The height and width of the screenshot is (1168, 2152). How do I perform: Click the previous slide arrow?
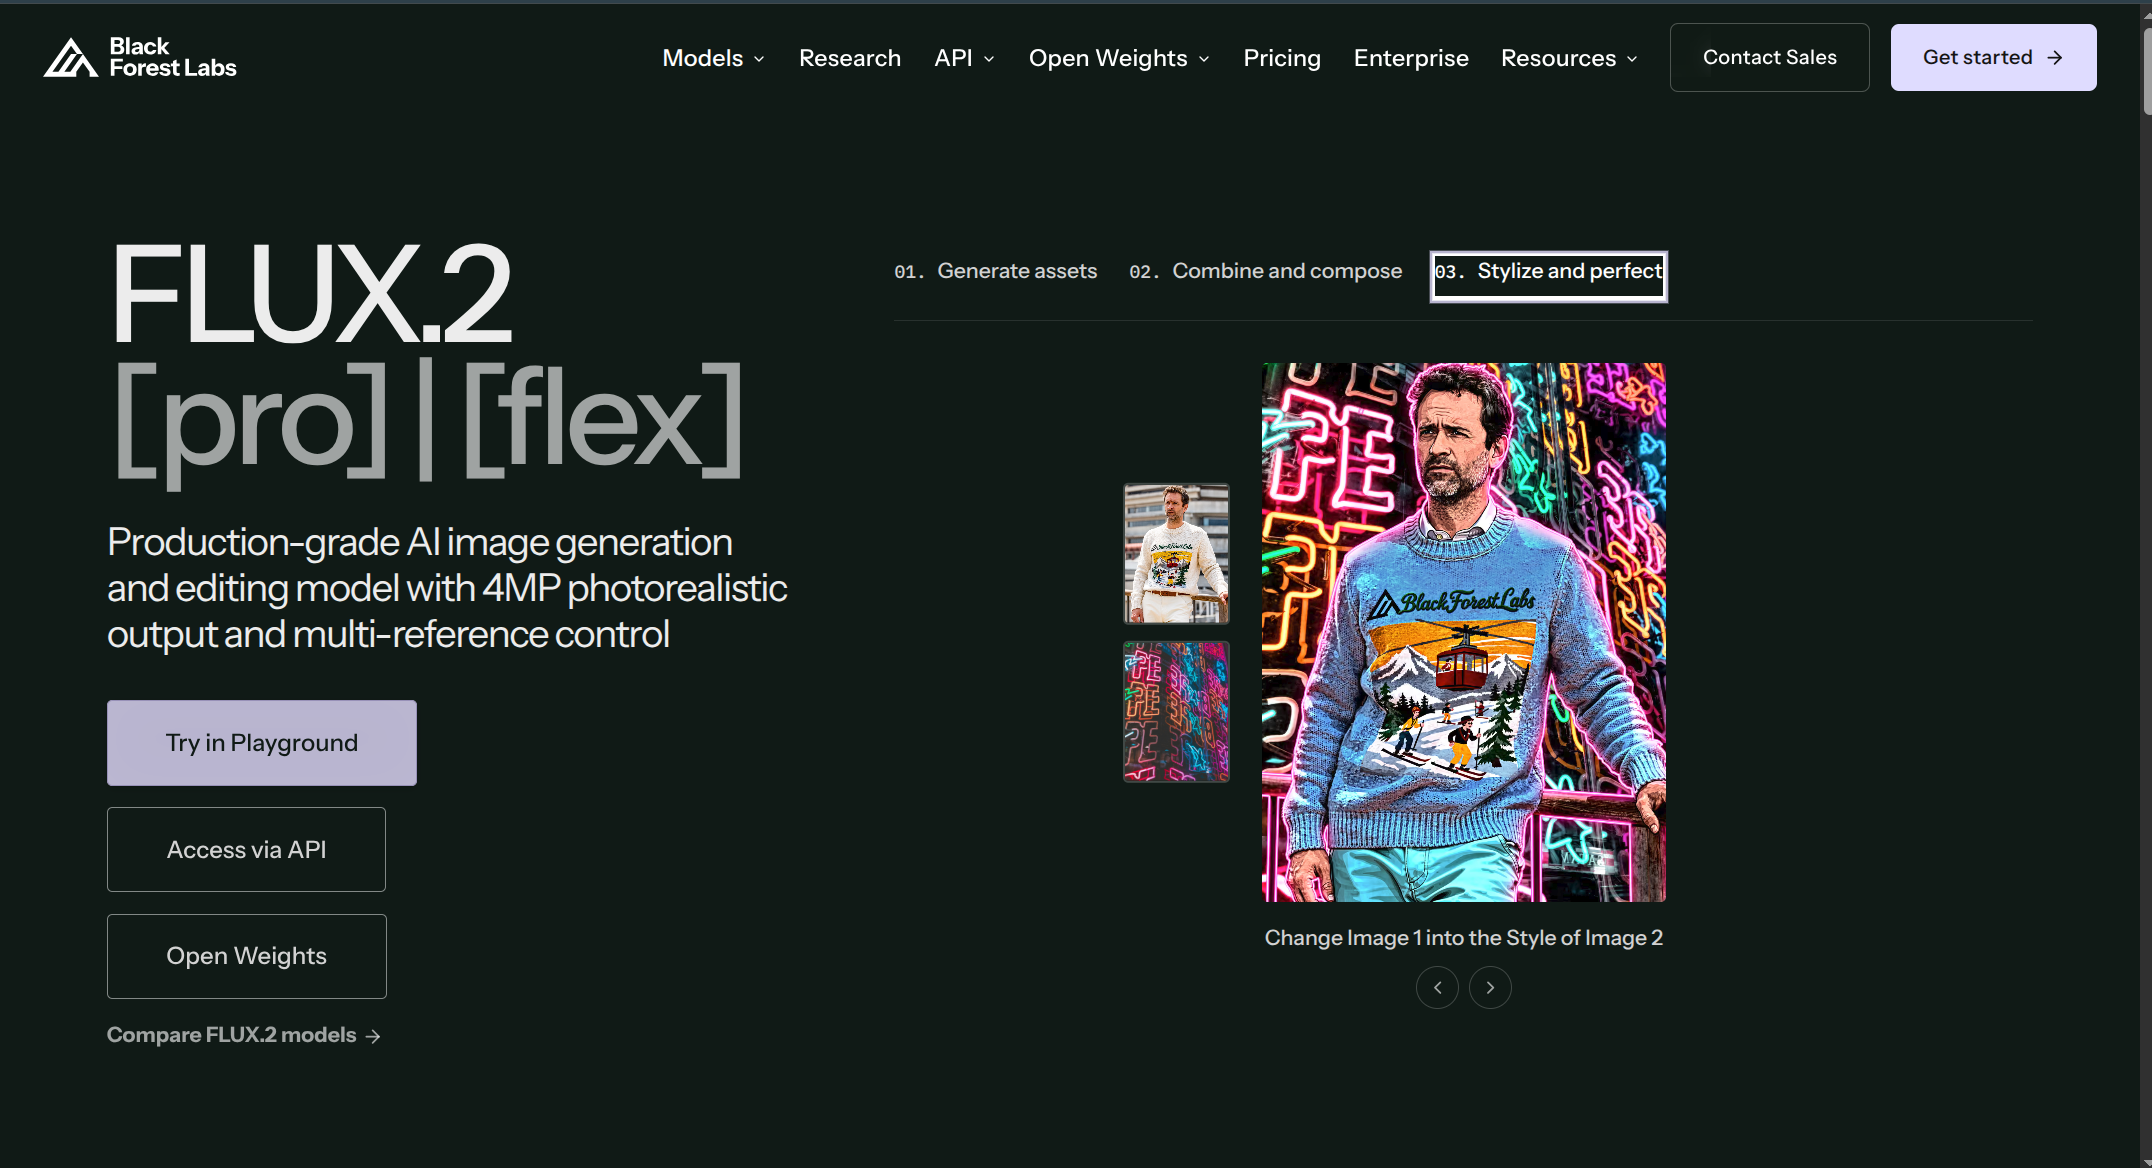[x=1437, y=988]
